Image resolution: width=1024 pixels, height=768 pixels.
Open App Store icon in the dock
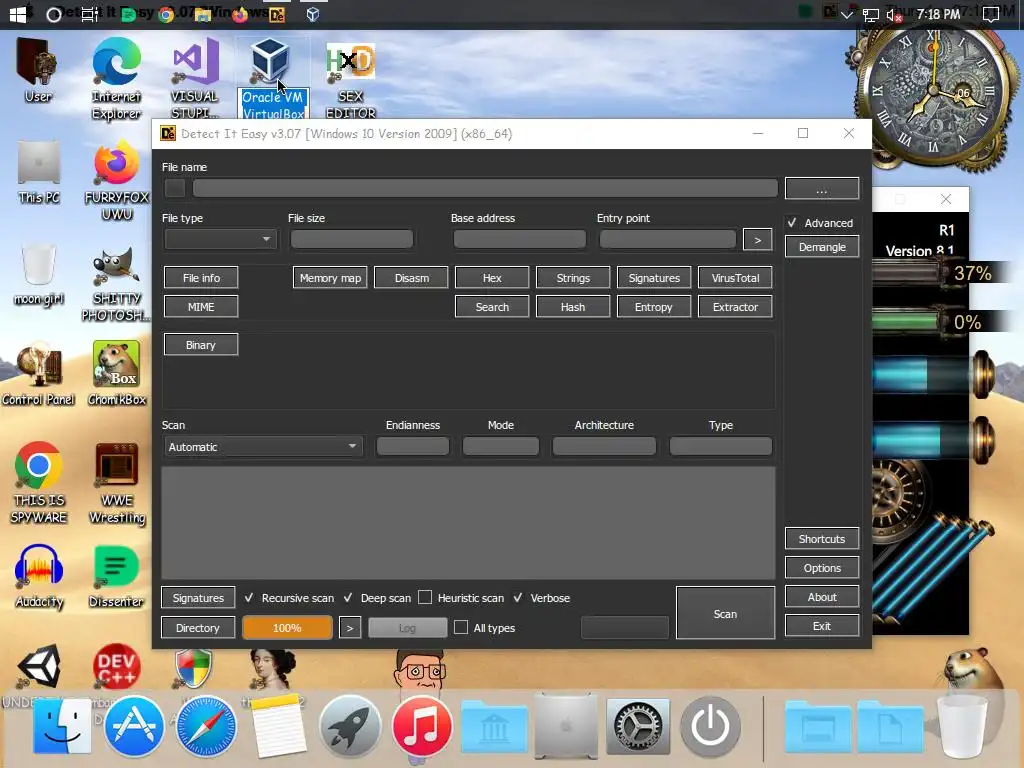[134, 726]
